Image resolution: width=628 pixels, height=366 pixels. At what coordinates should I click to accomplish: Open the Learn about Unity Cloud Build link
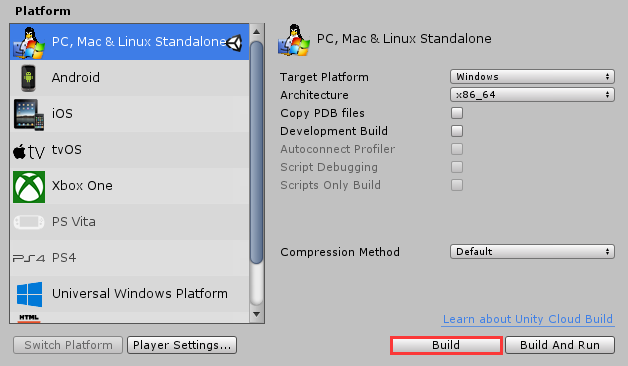pos(528,319)
